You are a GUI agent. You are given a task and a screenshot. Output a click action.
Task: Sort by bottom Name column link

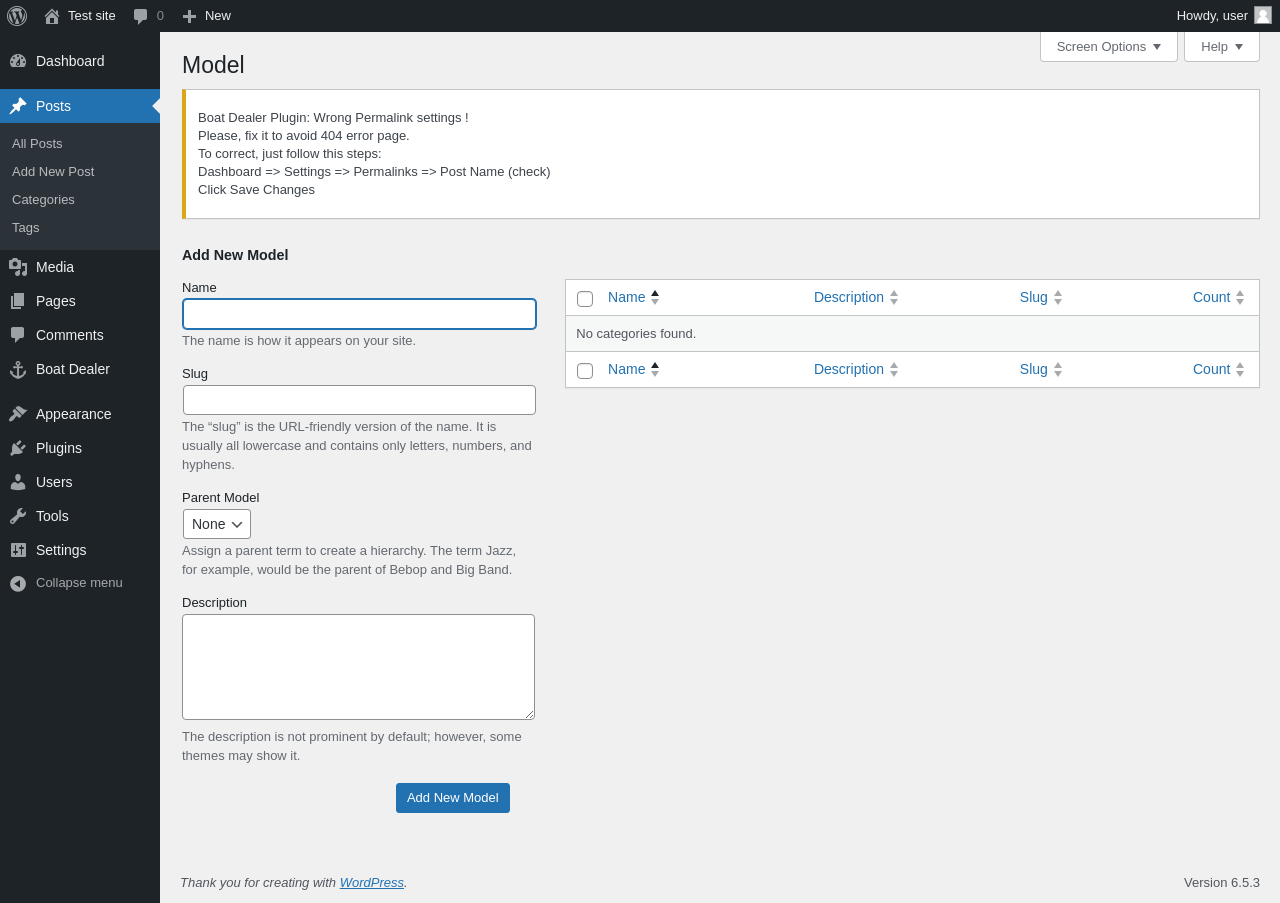pyautogui.click(x=627, y=369)
